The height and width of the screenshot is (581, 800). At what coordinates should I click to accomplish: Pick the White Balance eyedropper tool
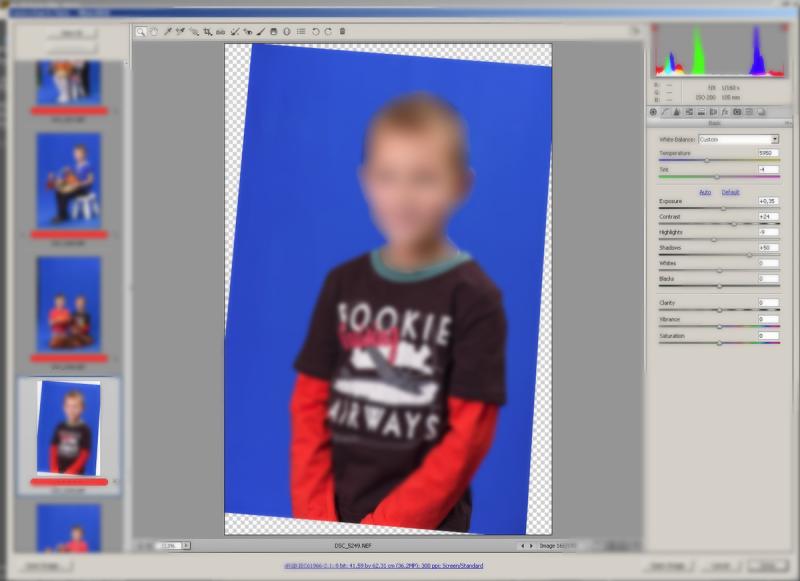point(167,32)
